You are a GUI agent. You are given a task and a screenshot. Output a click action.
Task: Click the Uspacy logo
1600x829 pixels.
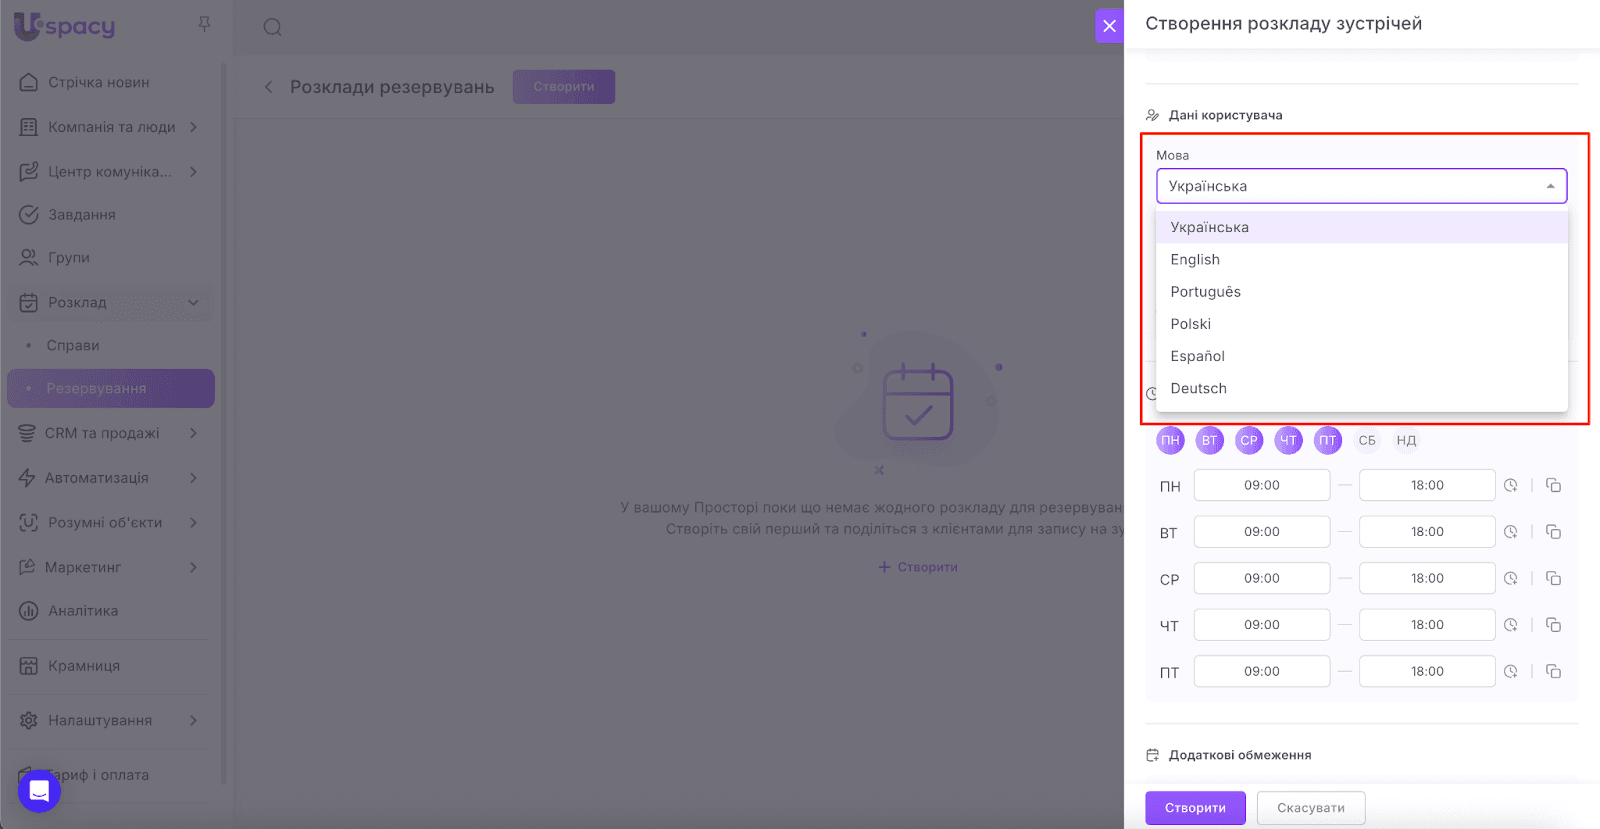[x=65, y=26]
